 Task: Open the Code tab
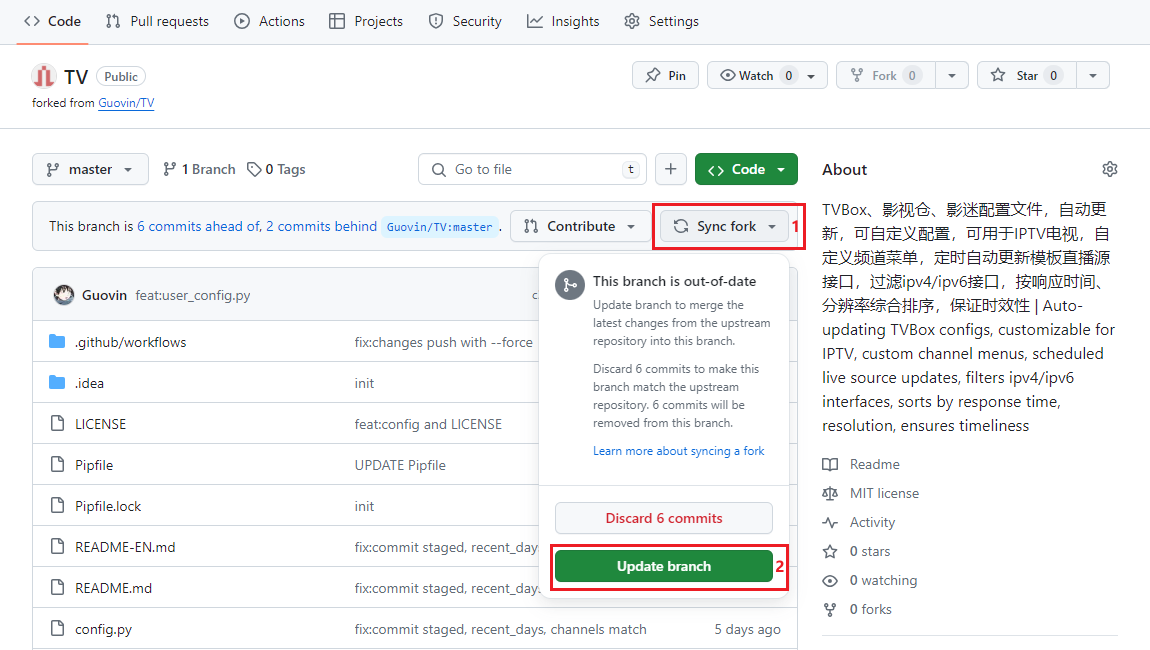[52, 21]
